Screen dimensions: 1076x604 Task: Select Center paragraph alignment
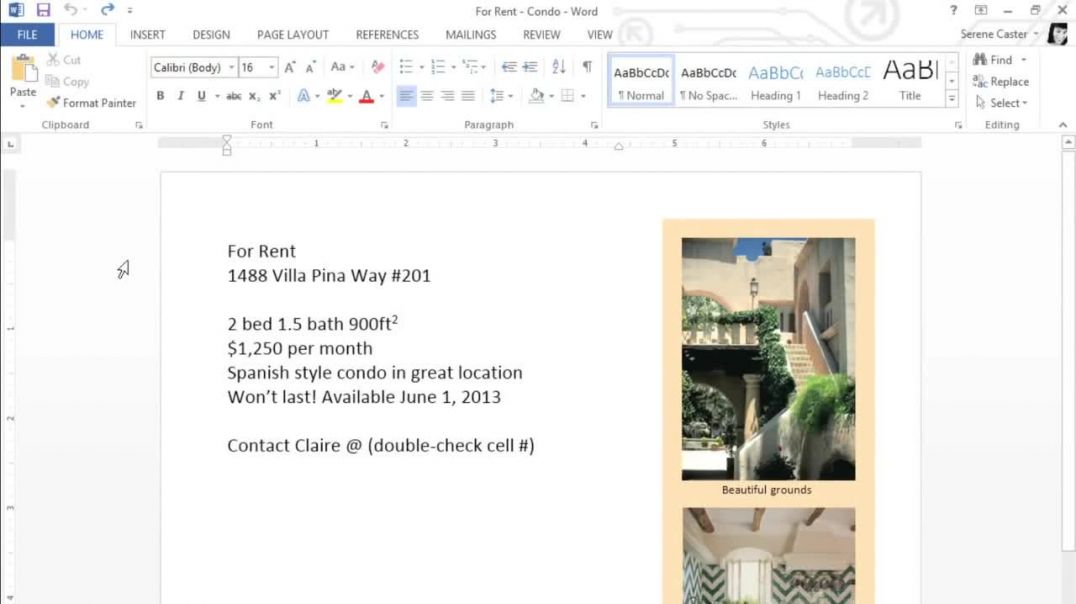coord(427,96)
